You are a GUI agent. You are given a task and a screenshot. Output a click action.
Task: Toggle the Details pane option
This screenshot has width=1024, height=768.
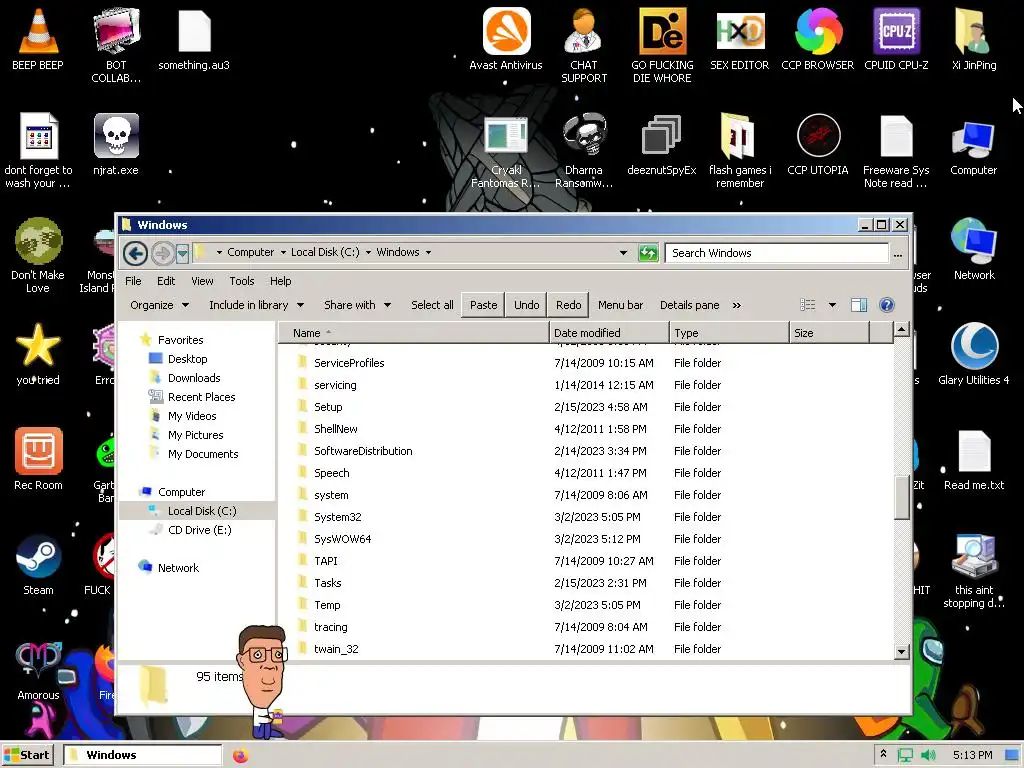(690, 305)
